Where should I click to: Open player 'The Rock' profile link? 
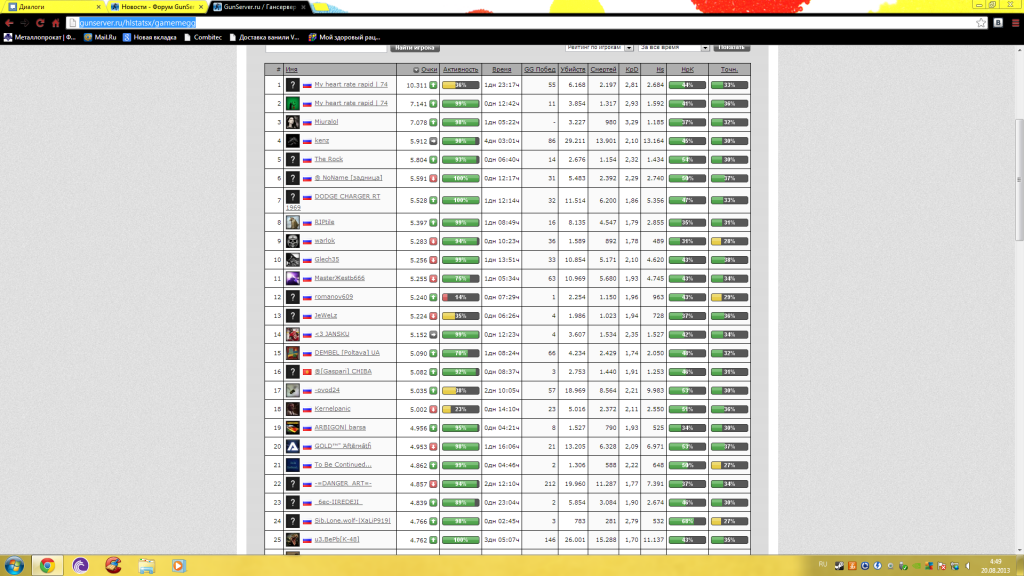328,159
